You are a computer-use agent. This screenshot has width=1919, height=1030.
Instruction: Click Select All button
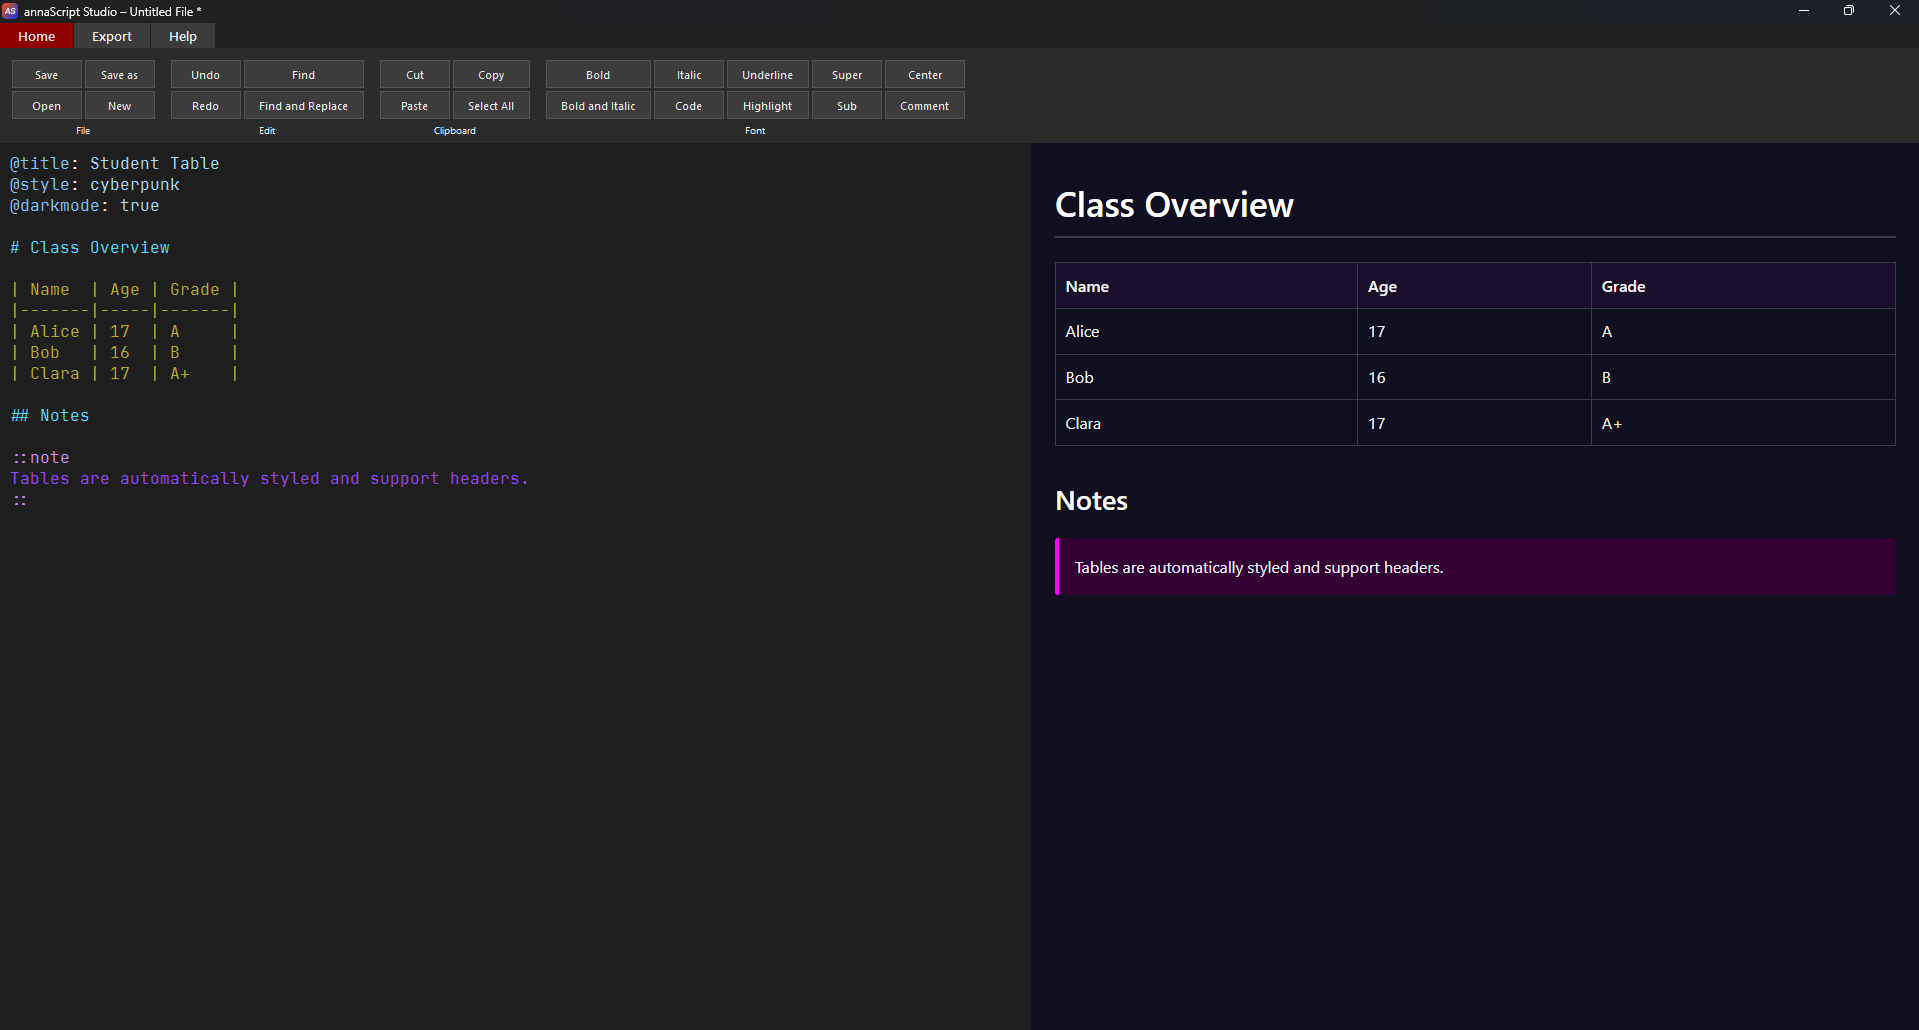click(491, 106)
